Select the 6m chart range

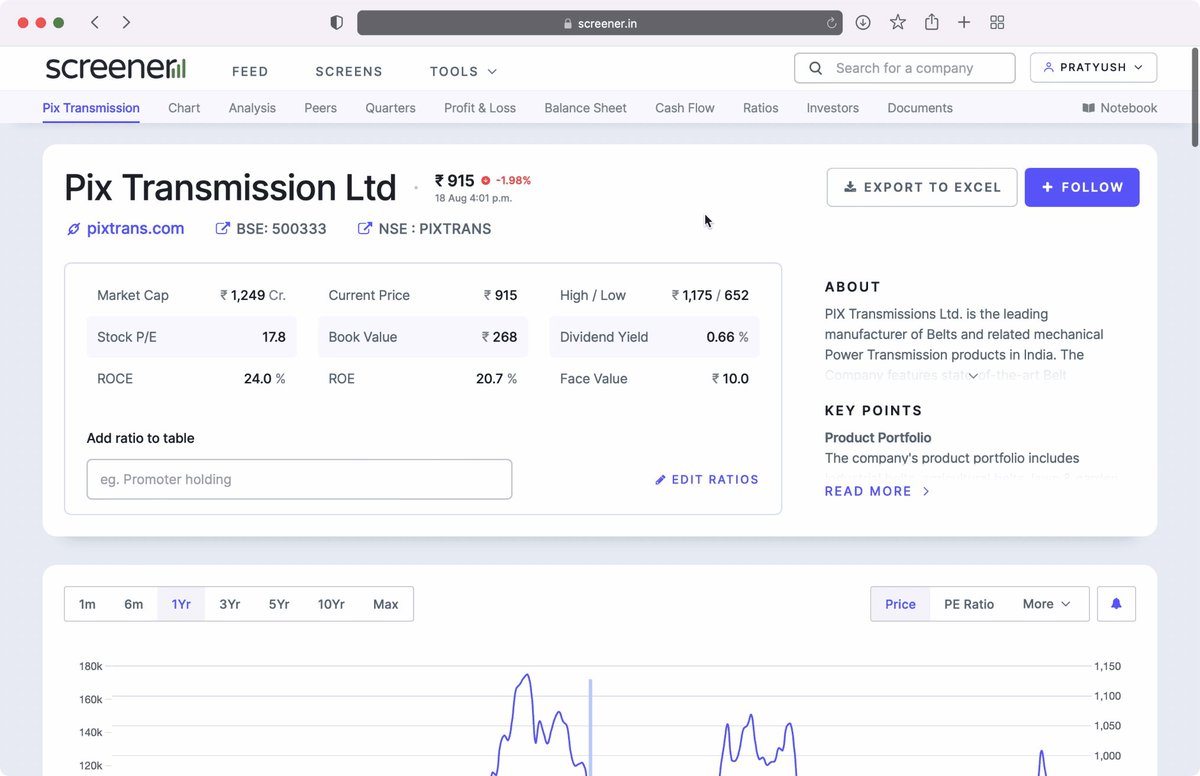click(x=133, y=604)
